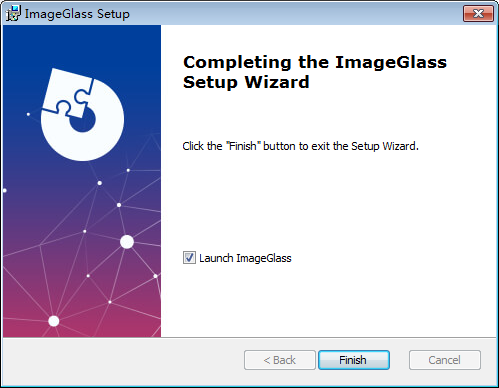Close the ImageGlass Setup window
Viewport: 499px width, 388px height.
click(478, 13)
